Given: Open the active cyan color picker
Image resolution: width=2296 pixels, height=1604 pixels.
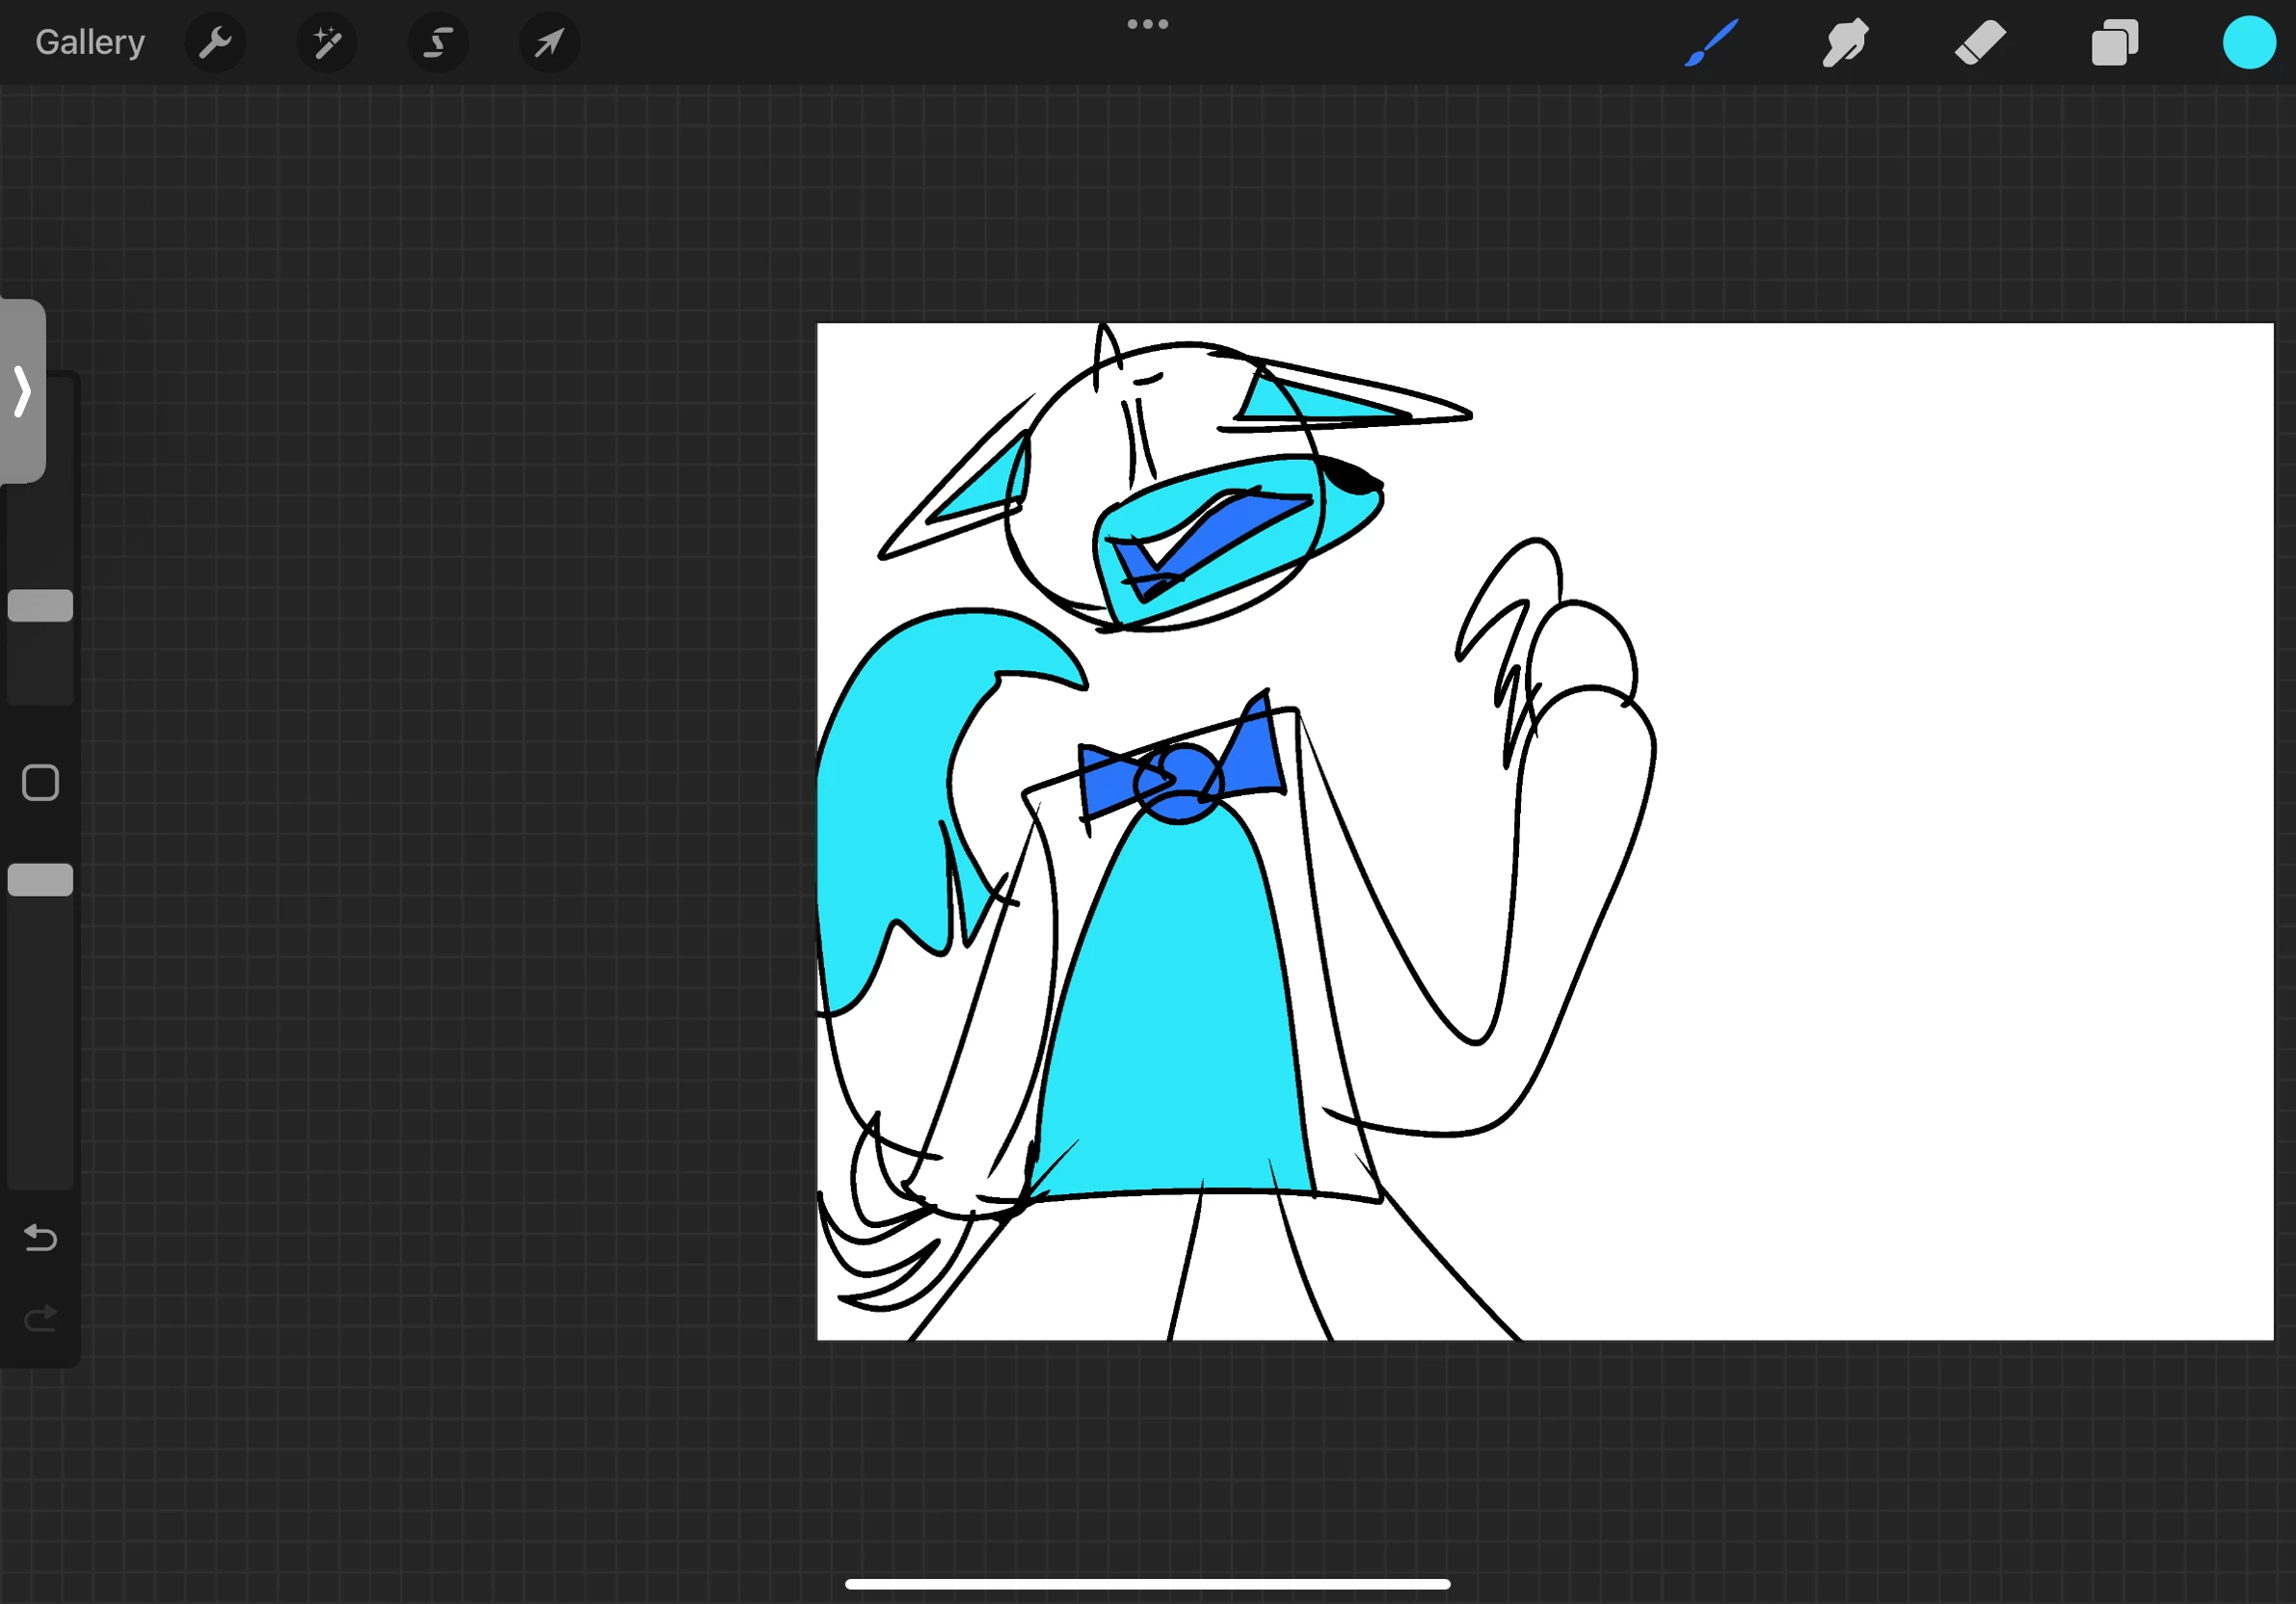Looking at the screenshot, I should 2248,43.
